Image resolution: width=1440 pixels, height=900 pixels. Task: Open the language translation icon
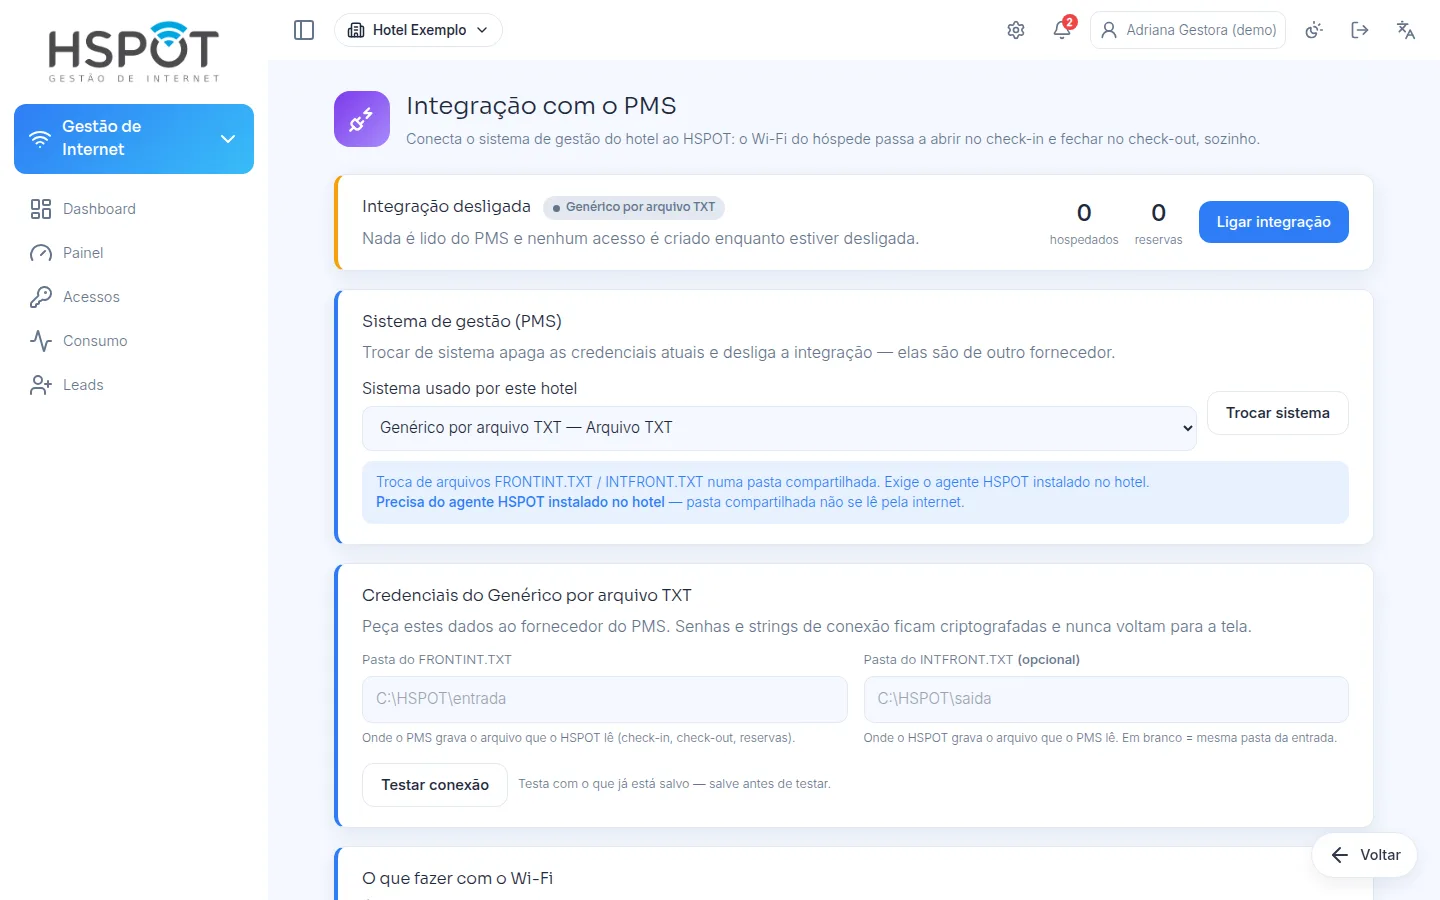pos(1406,30)
